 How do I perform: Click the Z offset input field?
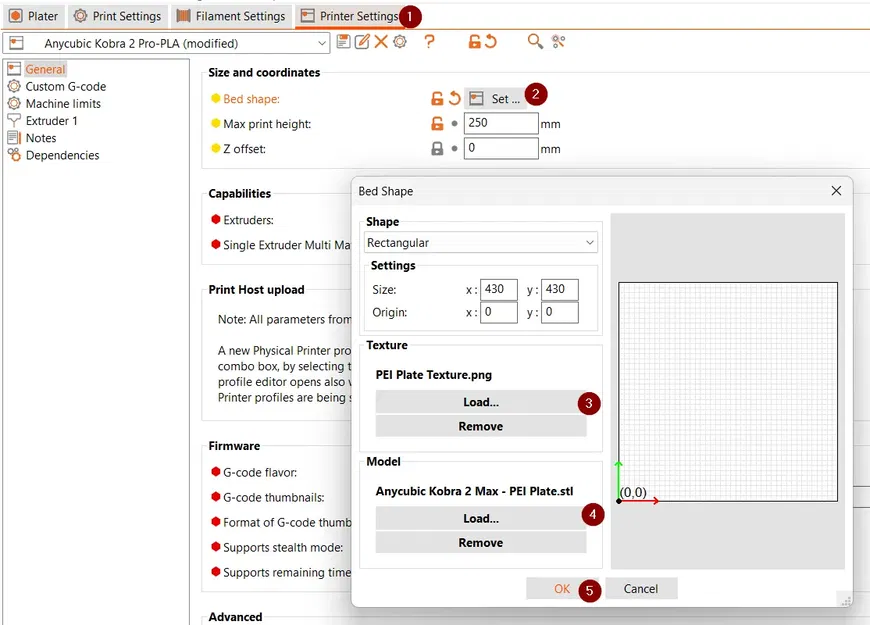coord(501,148)
